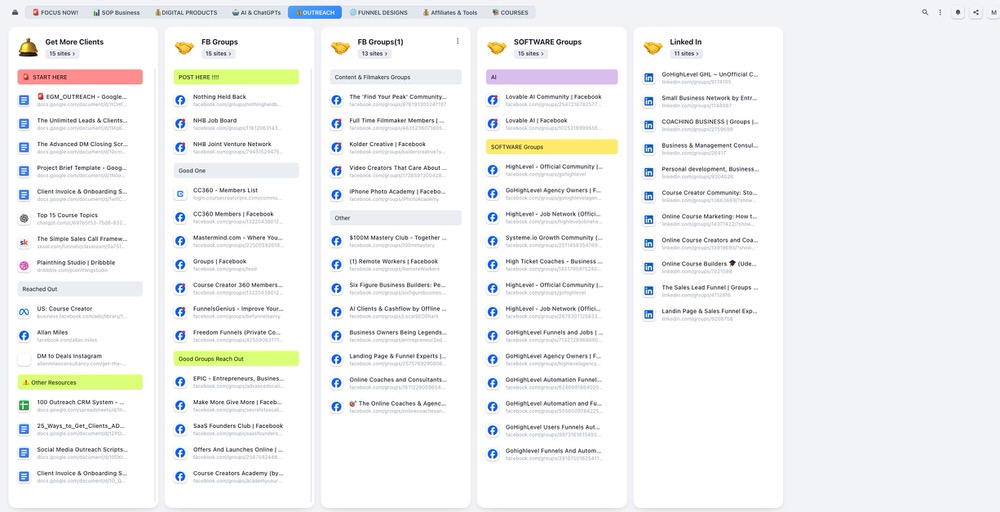
Task: Open the COURSES tab
Action: [x=510, y=12]
